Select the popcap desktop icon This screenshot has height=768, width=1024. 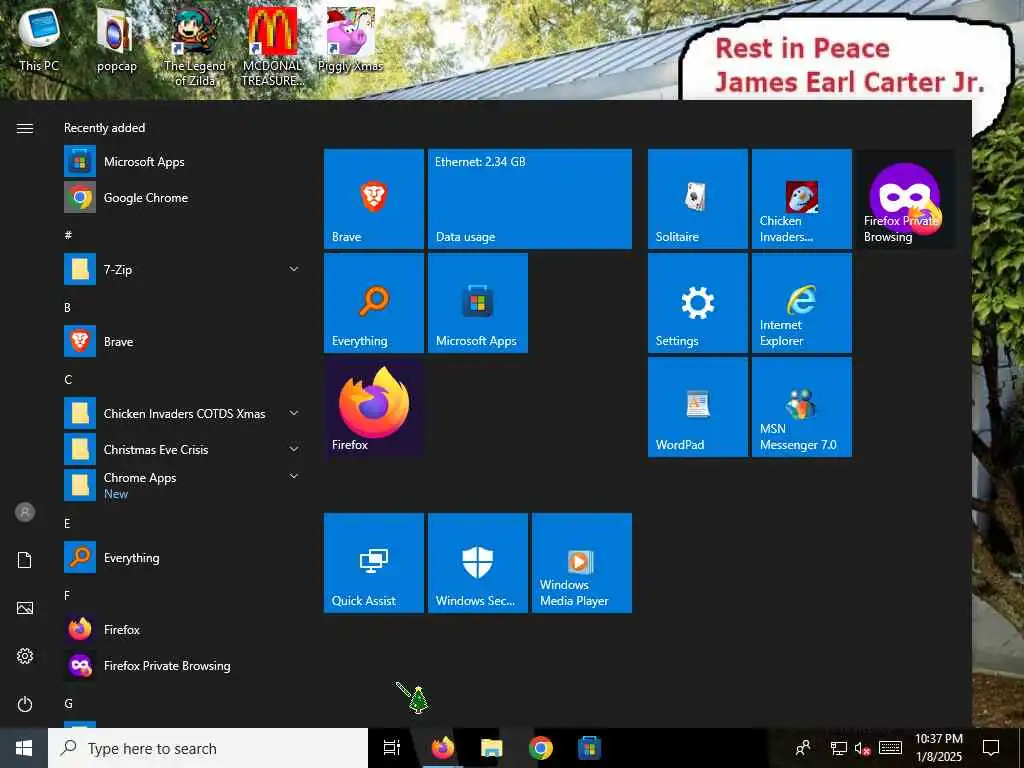116,39
